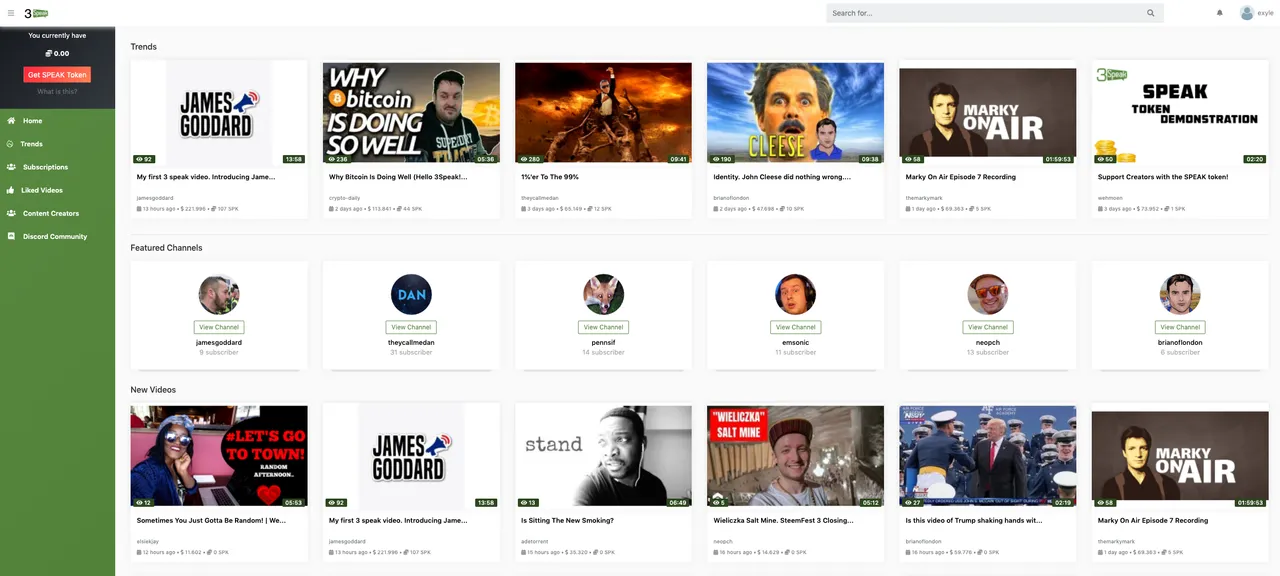Open theycallmedan DAN avatar

tap(411, 295)
